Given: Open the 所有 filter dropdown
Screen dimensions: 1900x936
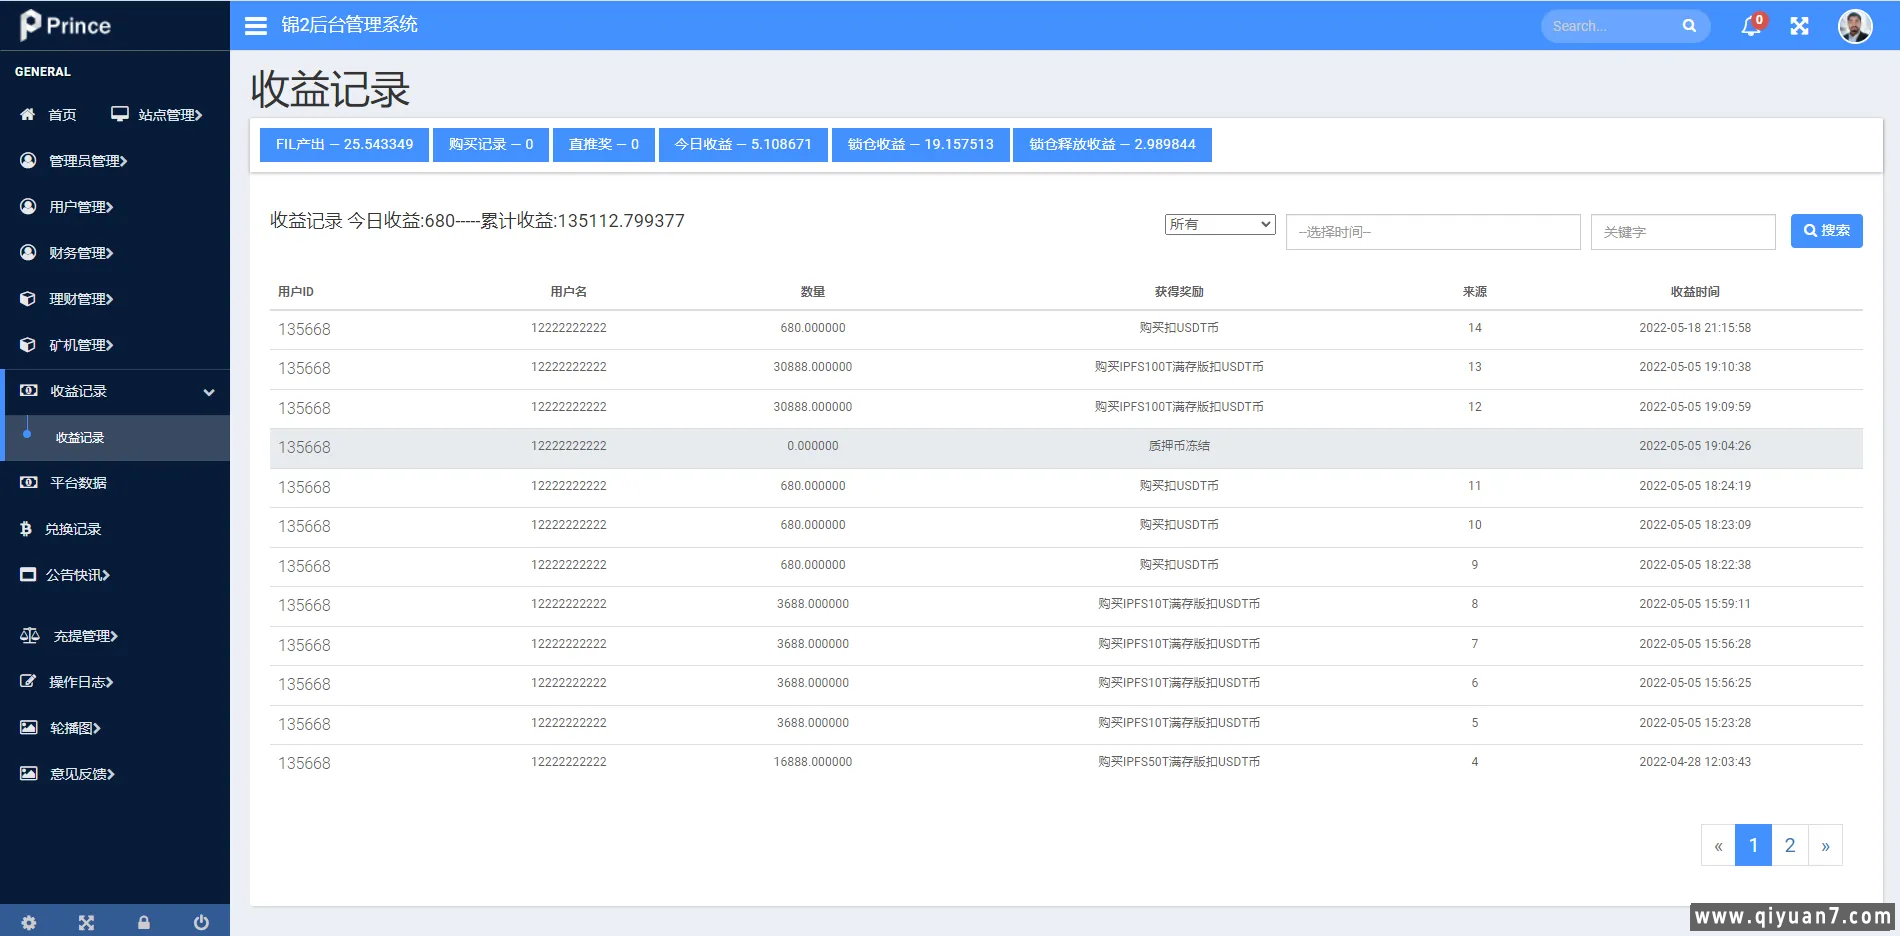Looking at the screenshot, I should [1219, 224].
